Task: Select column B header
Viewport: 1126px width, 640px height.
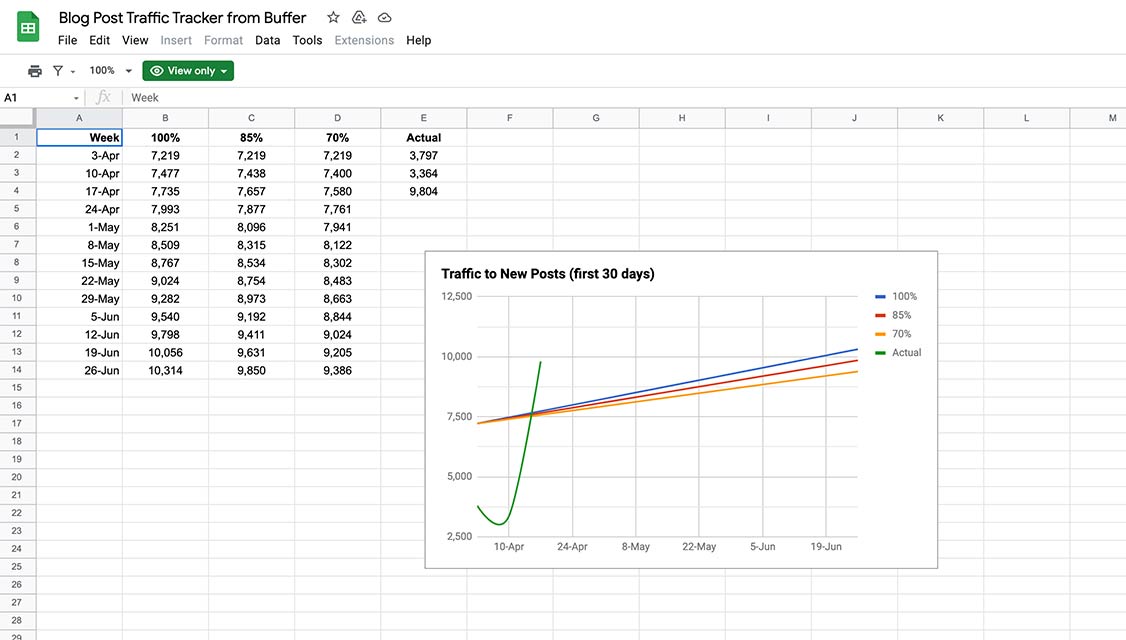Action: click(x=165, y=118)
